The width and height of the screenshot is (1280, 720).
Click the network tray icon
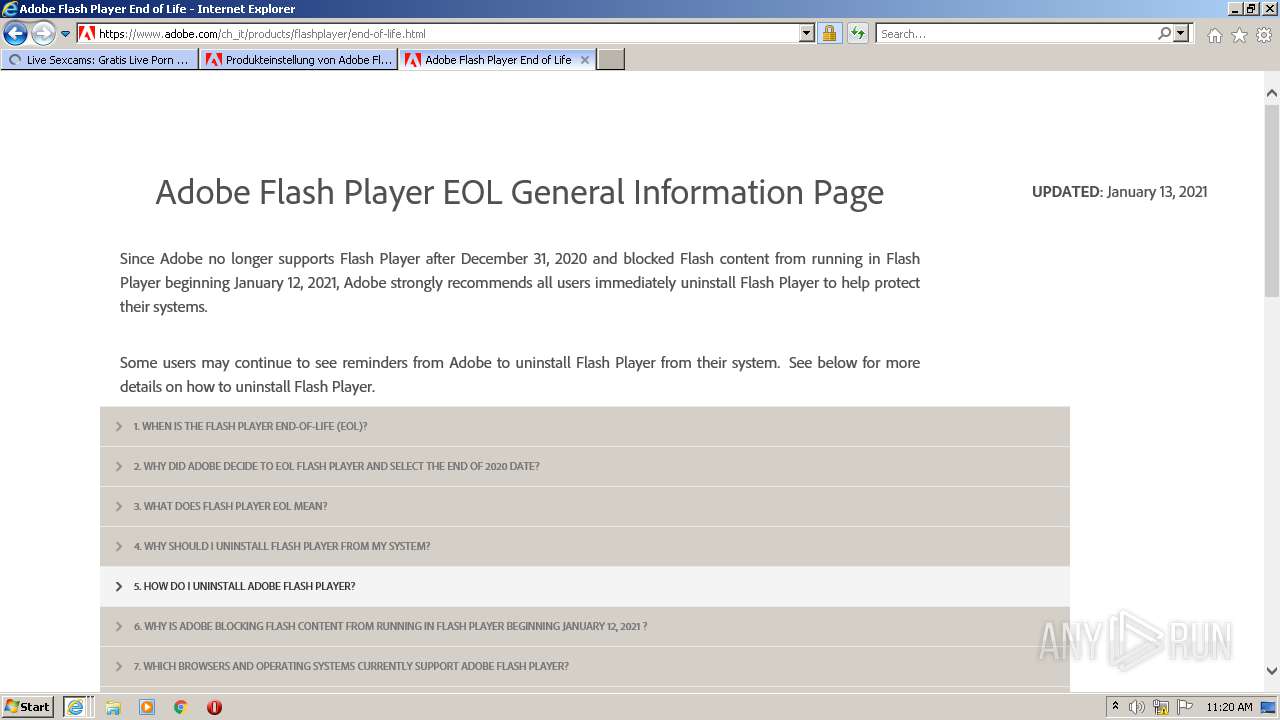click(1161, 707)
